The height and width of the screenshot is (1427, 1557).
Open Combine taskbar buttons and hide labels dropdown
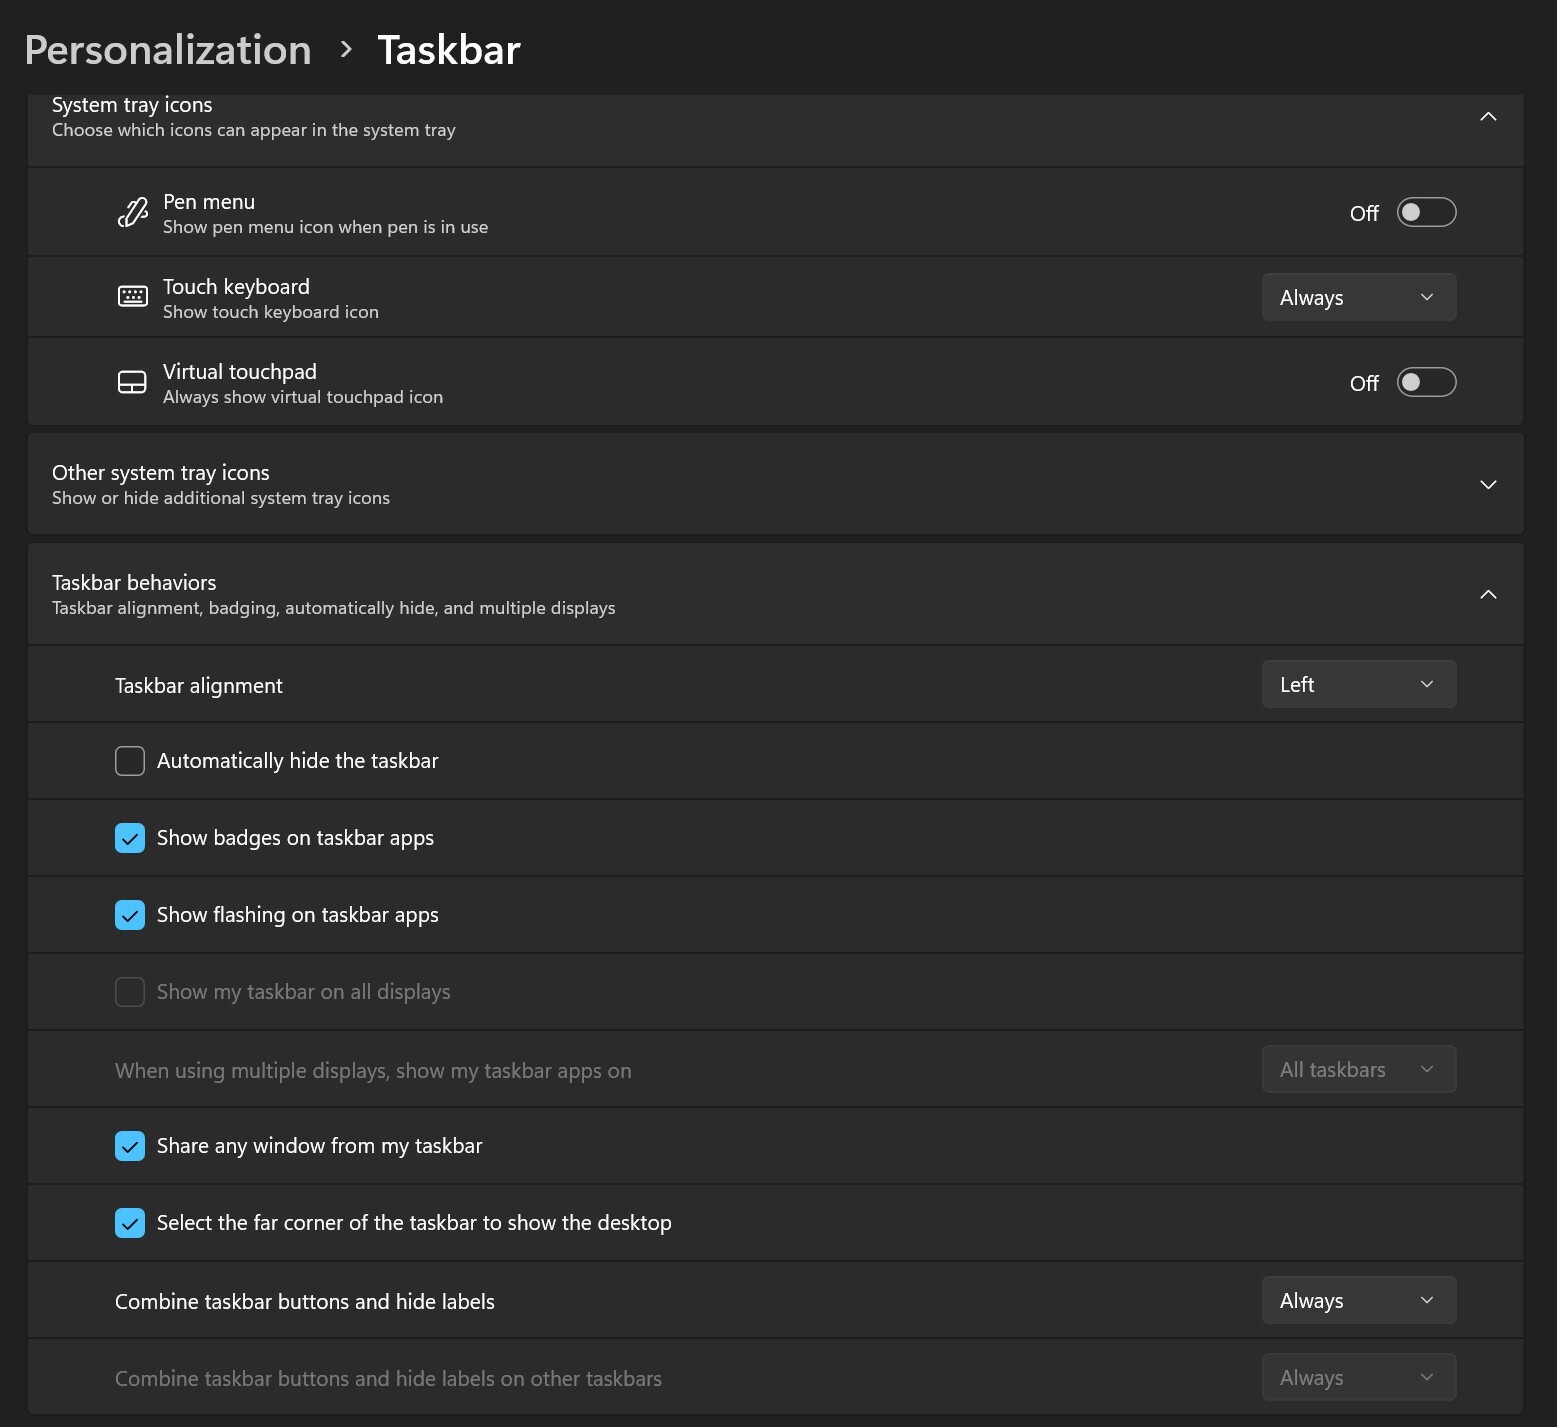(1358, 1301)
